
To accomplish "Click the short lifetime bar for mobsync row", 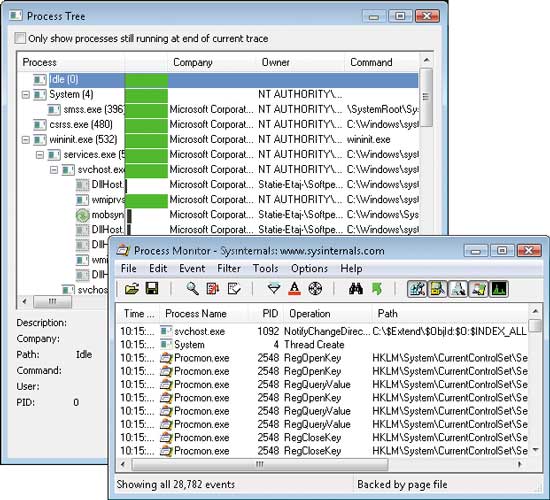I will coord(129,215).
